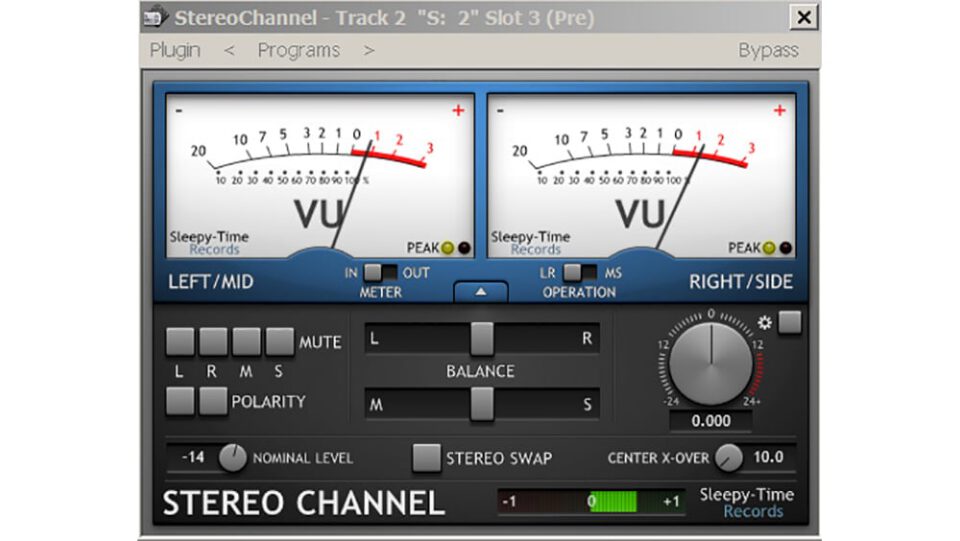
Task: Click the right VU meter peak yellow LED
Action: pos(770,248)
